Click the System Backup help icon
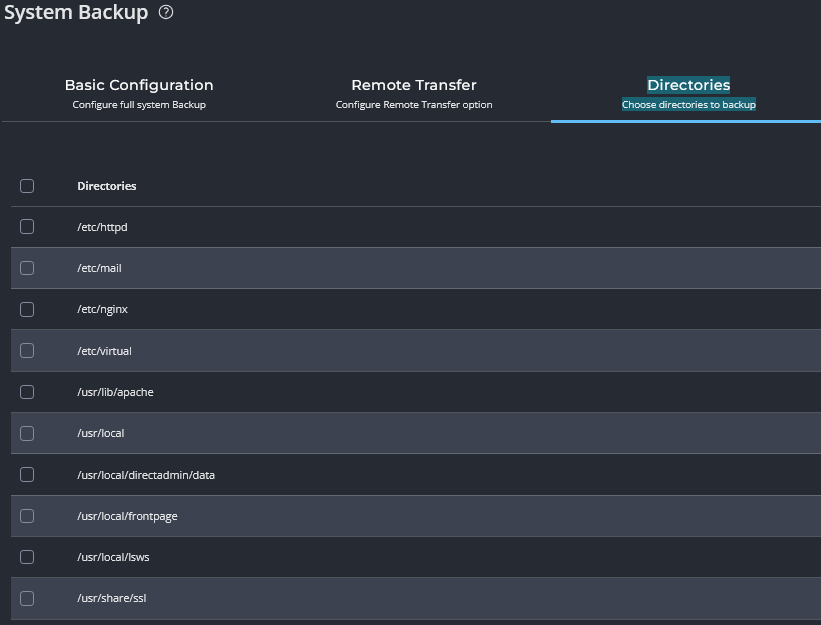The width and height of the screenshot is (821, 625). (166, 13)
